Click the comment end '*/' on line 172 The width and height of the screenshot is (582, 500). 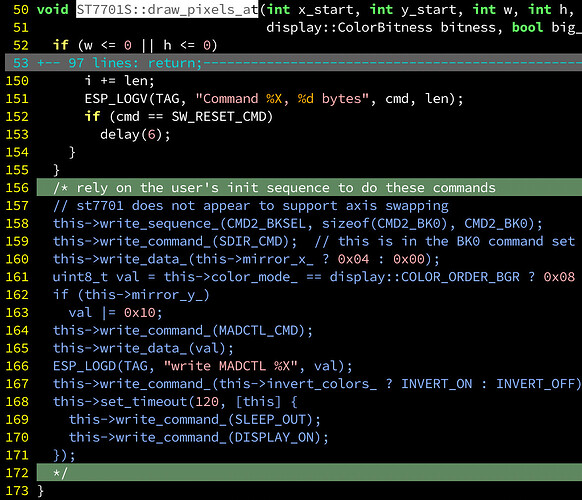coord(60,473)
